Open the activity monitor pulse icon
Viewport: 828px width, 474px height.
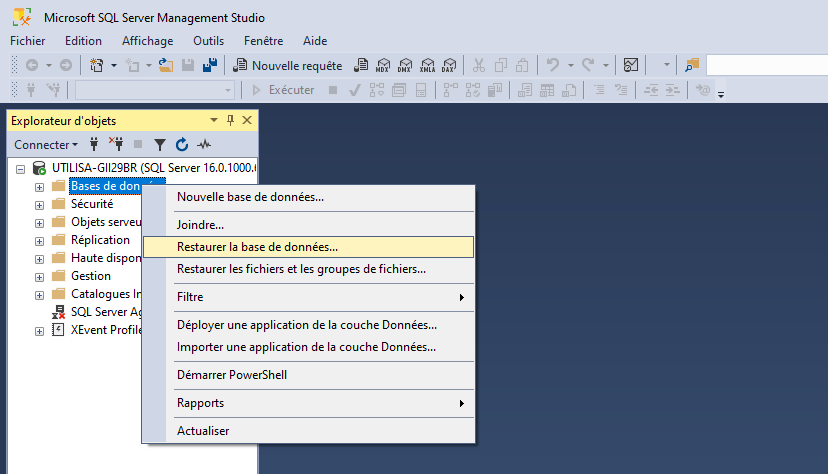pos(204,144)
